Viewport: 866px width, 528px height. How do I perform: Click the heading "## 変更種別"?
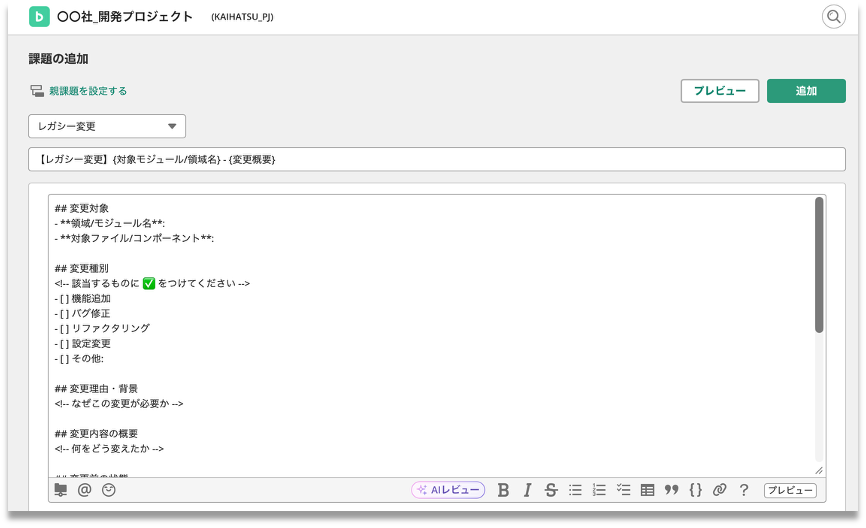point(82,269)
